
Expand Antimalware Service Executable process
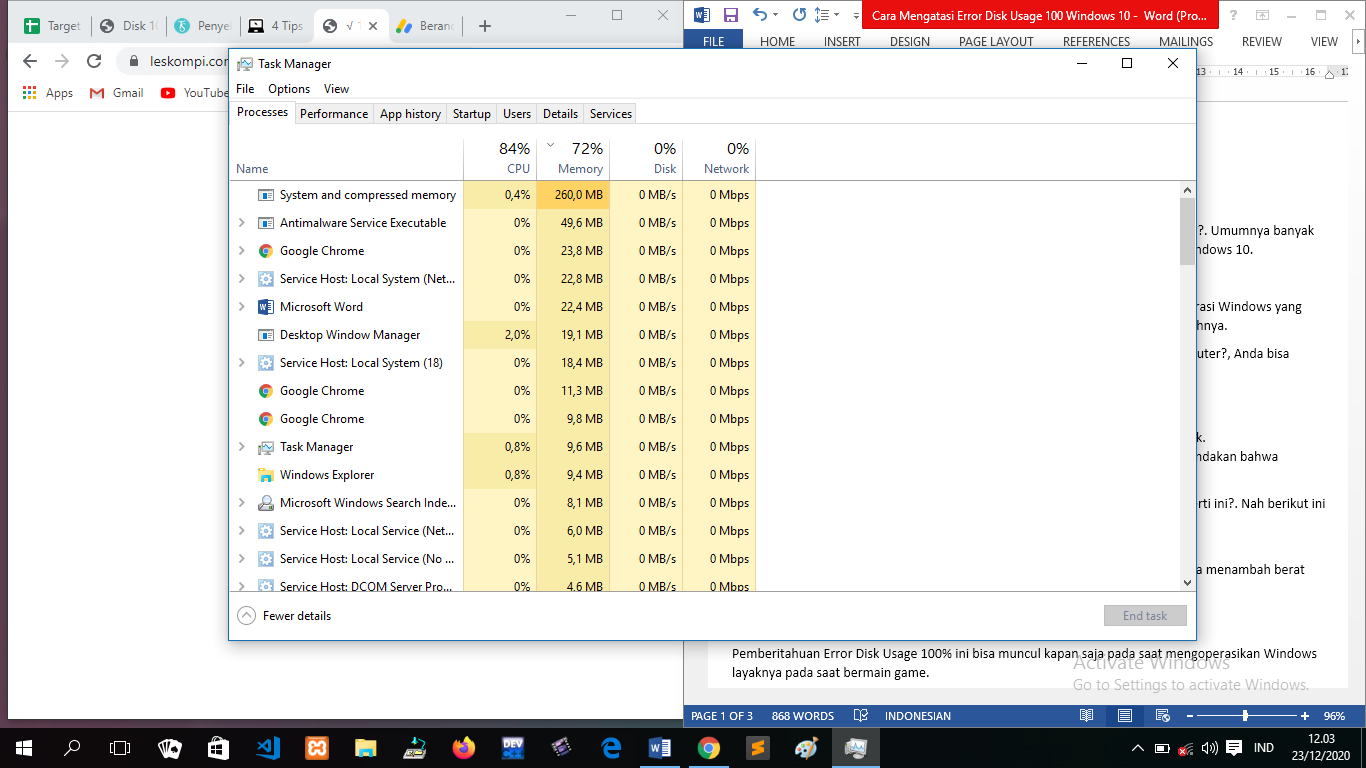point(241,223)
